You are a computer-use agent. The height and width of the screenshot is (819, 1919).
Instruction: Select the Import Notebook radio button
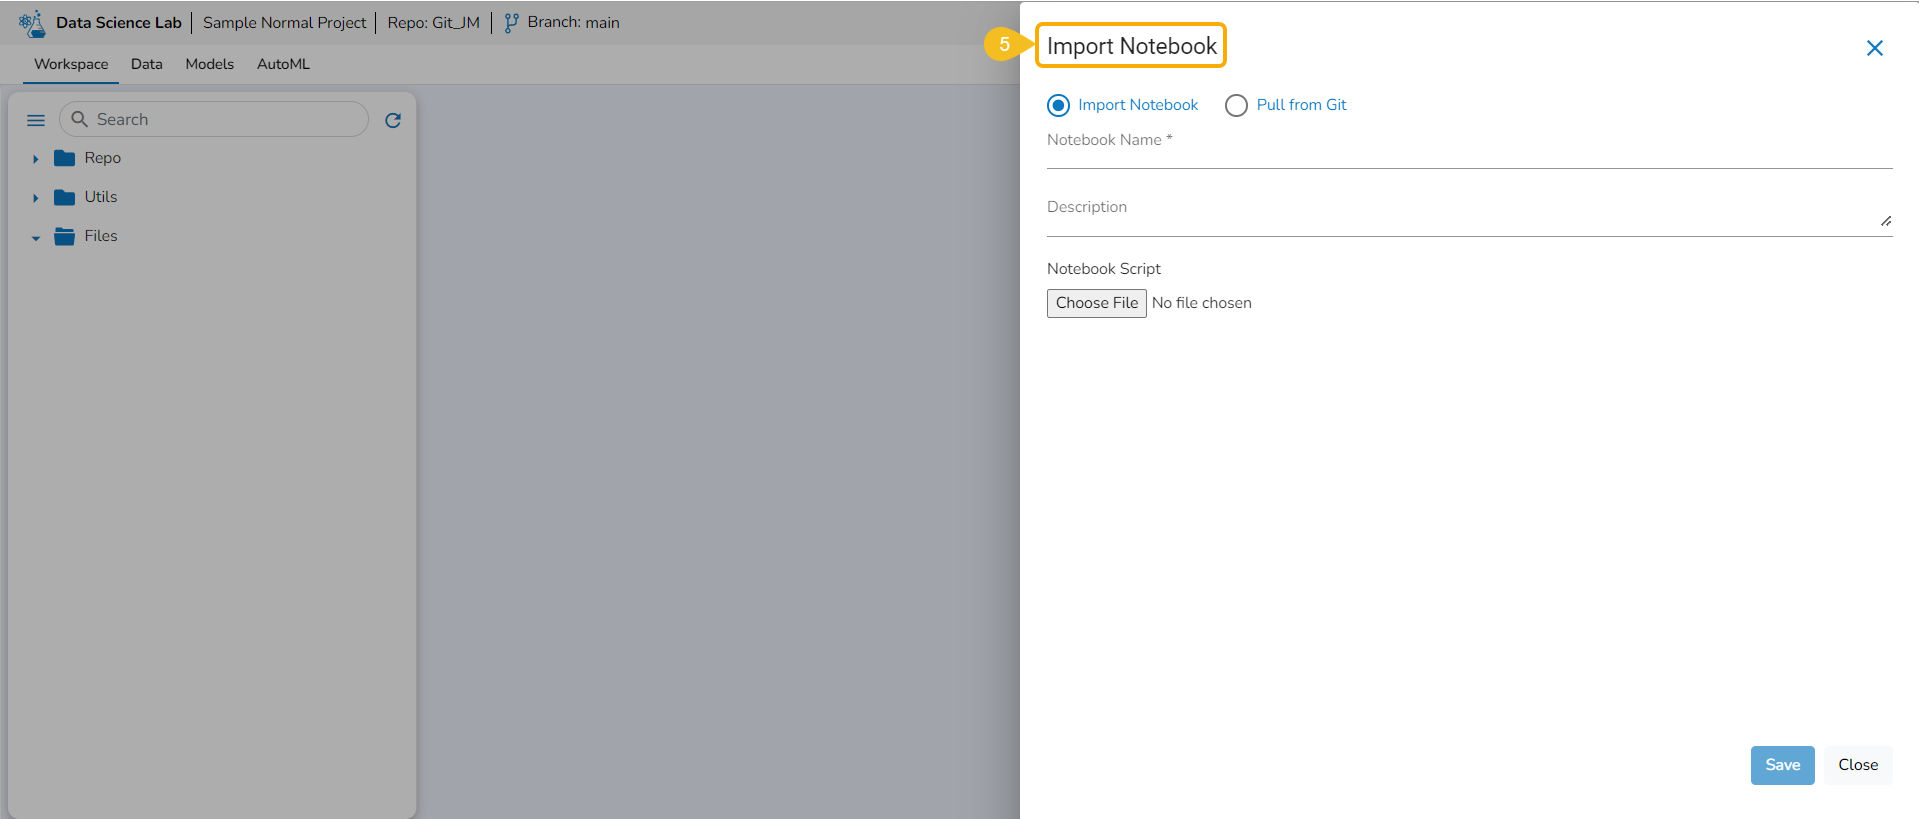click(1058, 105)
